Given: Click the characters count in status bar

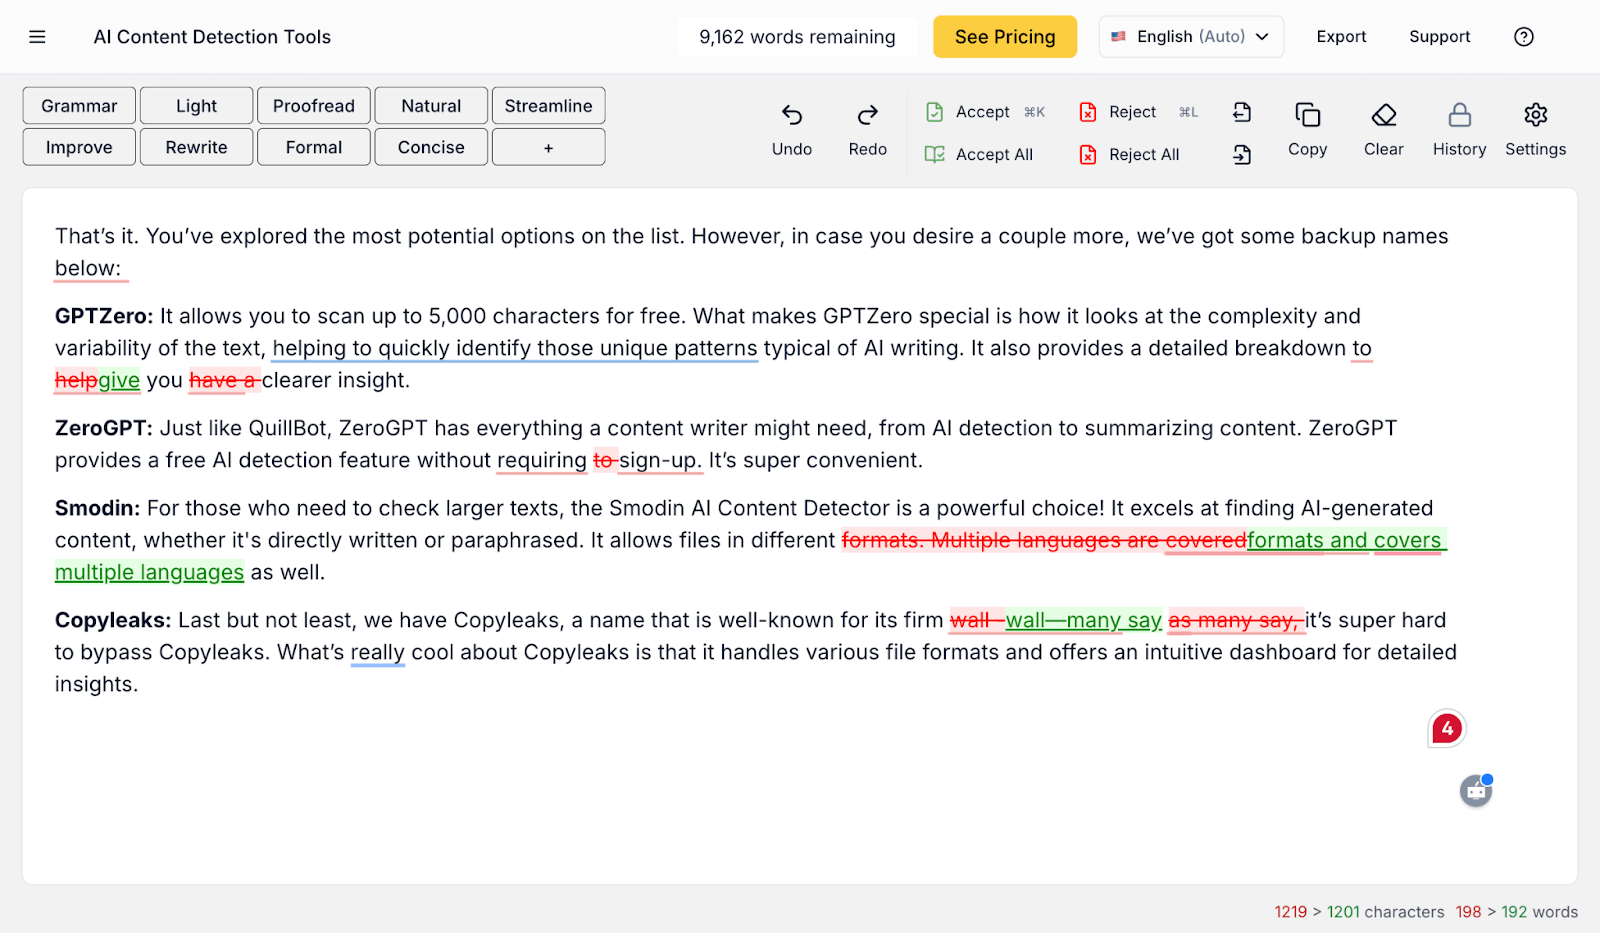Looking at the screenshot, I should 1359,912.
